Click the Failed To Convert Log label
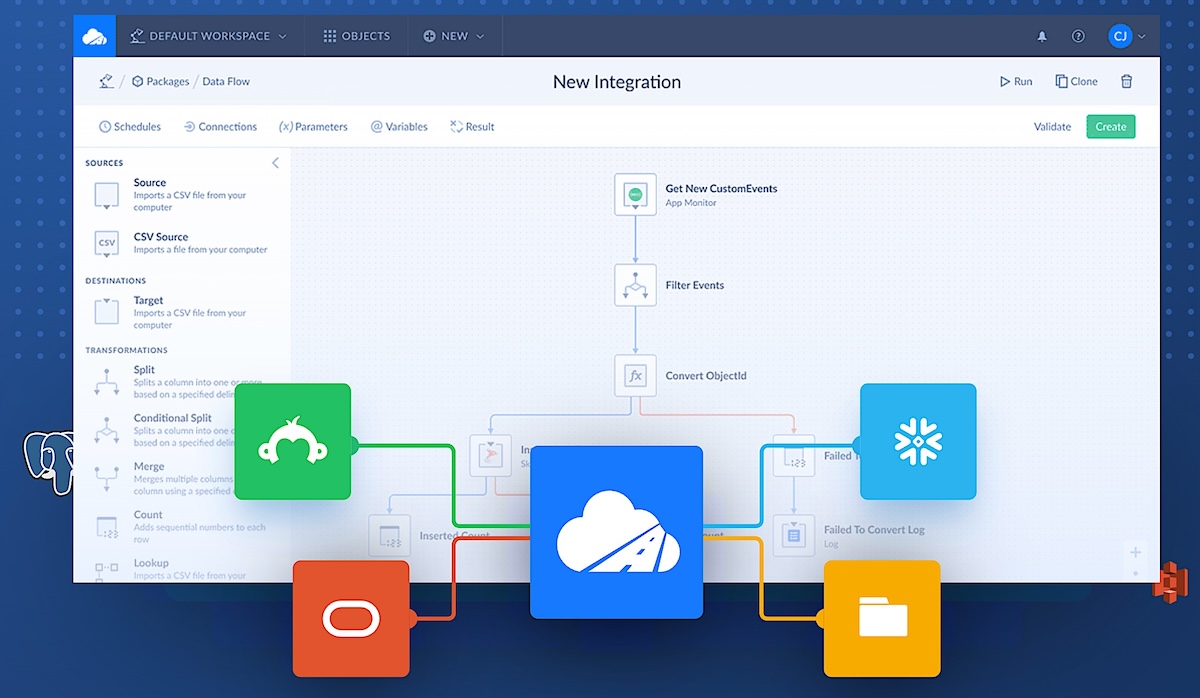The width and height of the screenshot is (1200, 698). [874, 530]
